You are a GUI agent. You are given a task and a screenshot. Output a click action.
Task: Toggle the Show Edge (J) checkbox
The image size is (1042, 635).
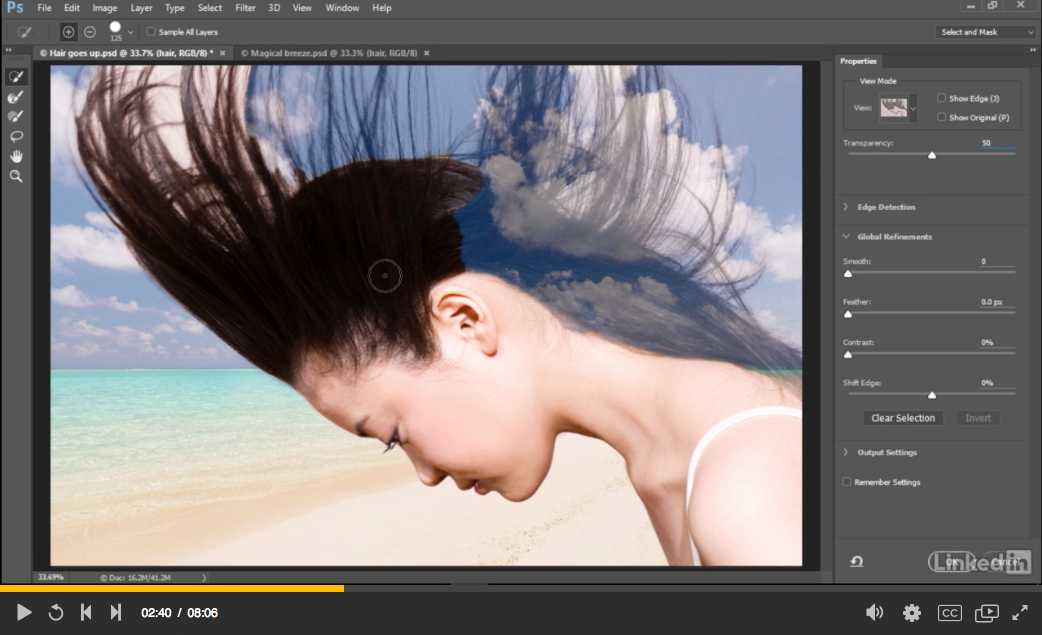point(942,98)
